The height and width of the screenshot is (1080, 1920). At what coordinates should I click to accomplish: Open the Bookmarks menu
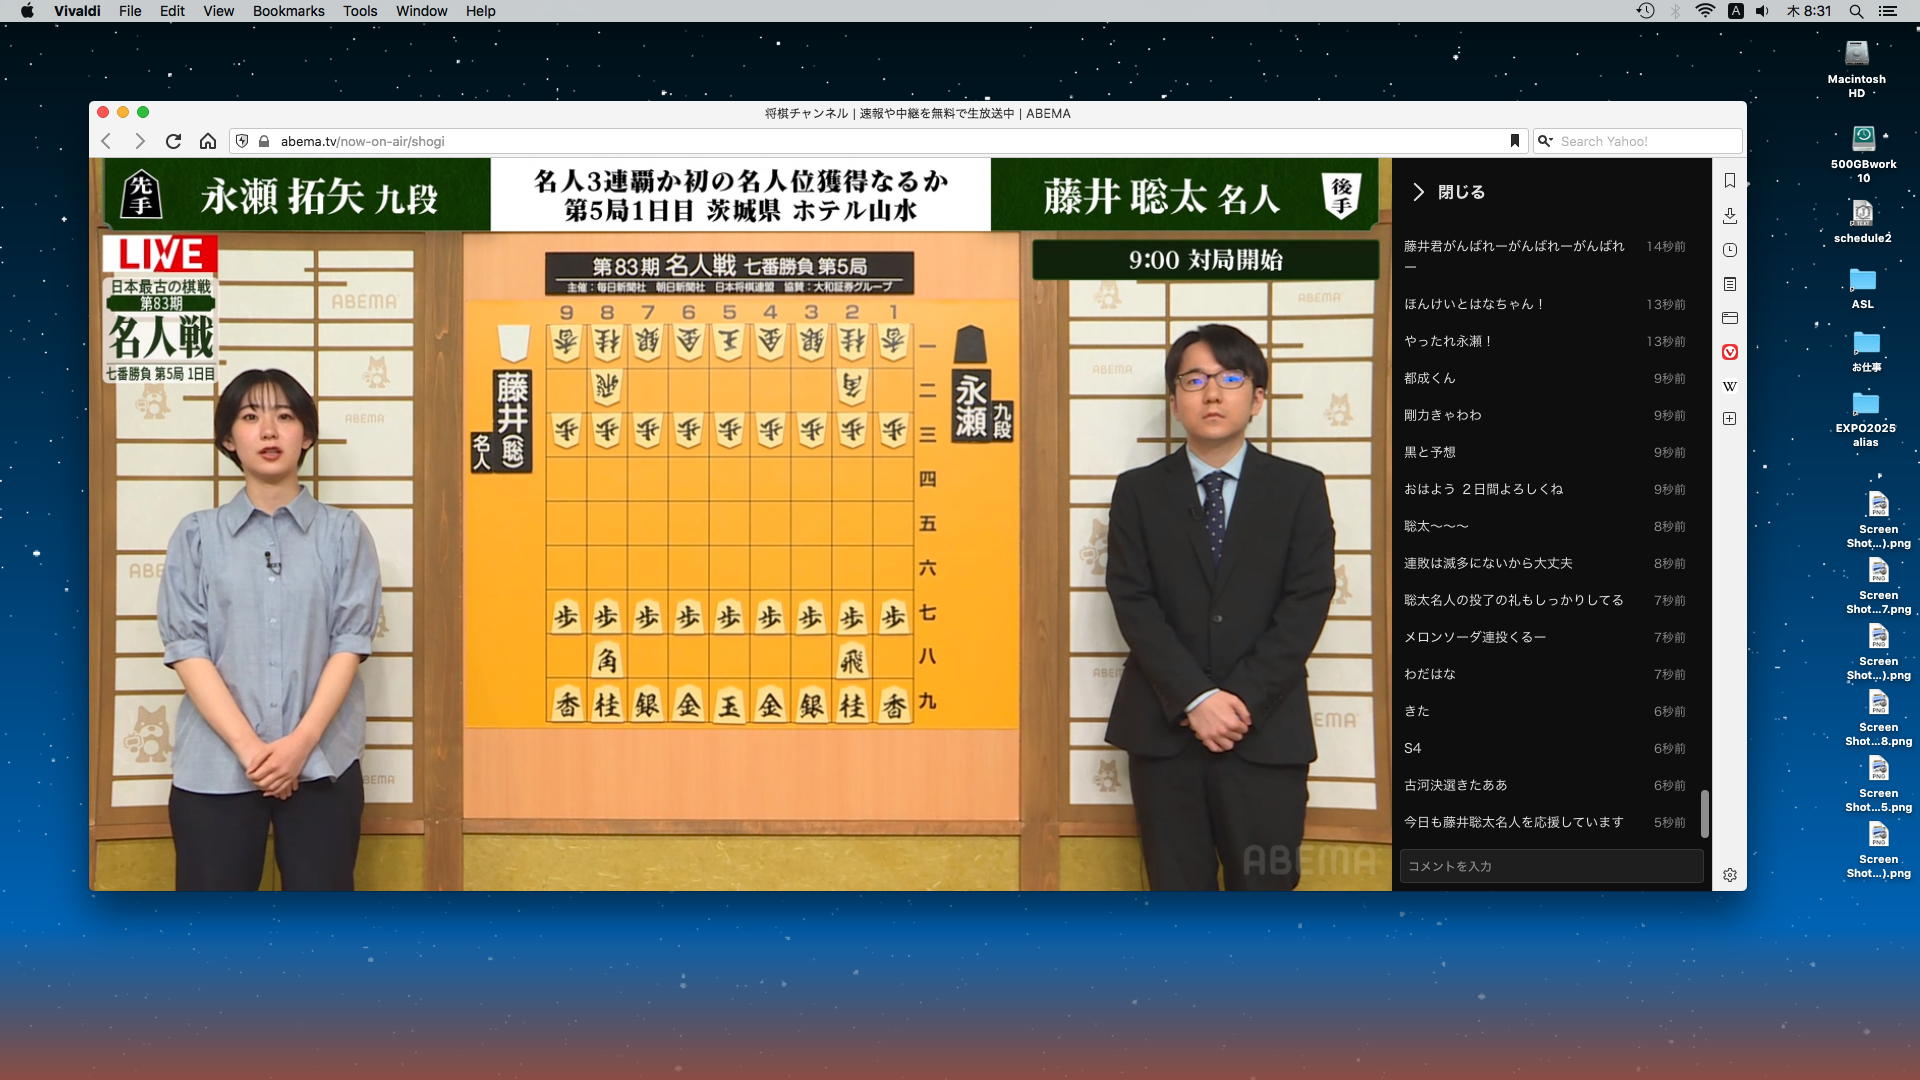[288, 11]
